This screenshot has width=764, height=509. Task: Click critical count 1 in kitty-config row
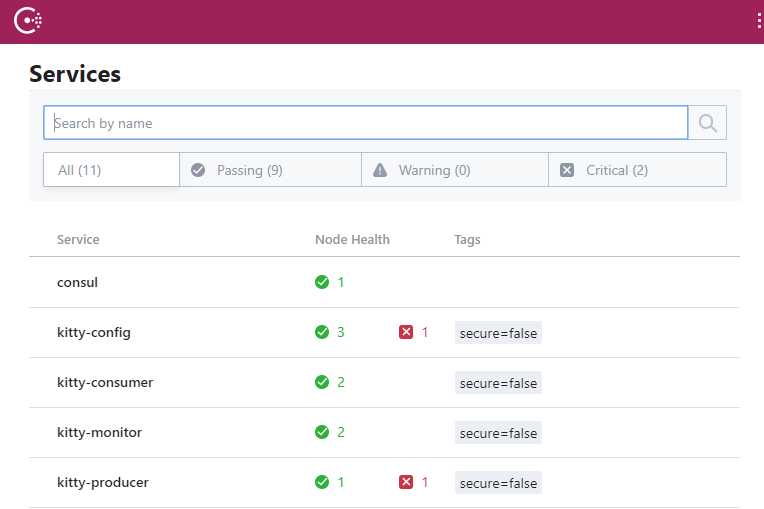coord(425,332)
